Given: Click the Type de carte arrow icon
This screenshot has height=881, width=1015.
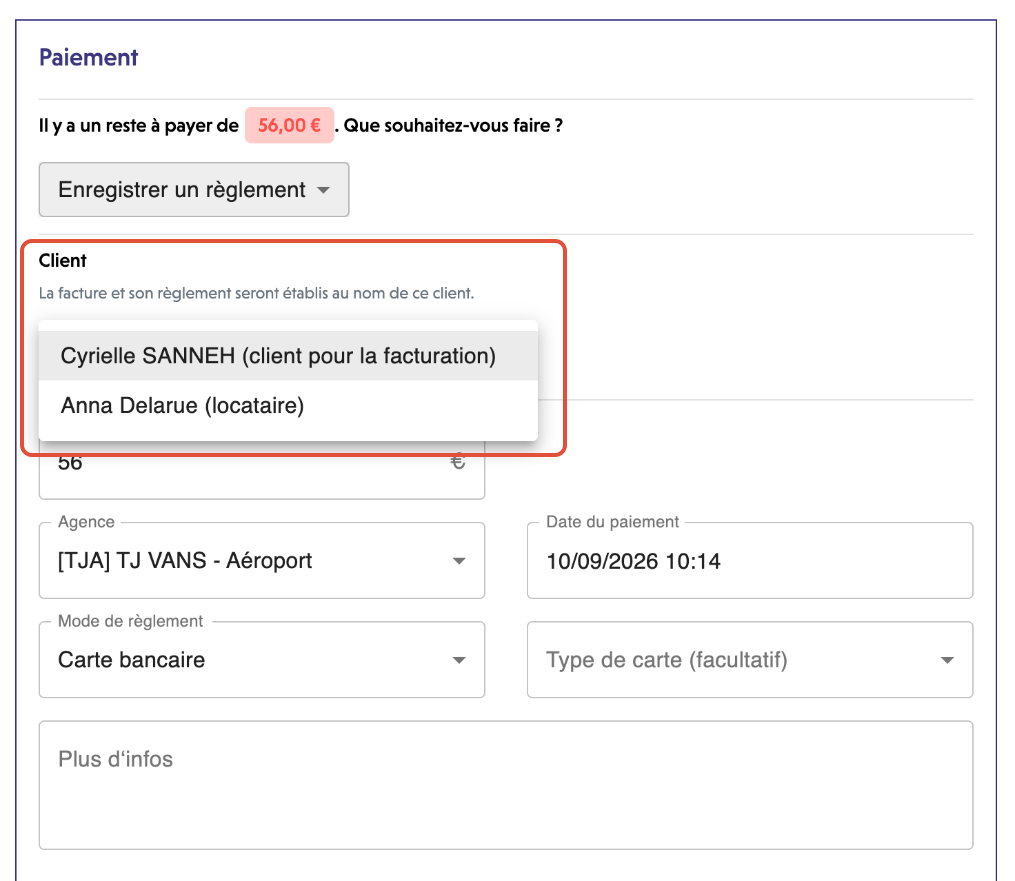Looking at the screenshot, I should point(947,660).
